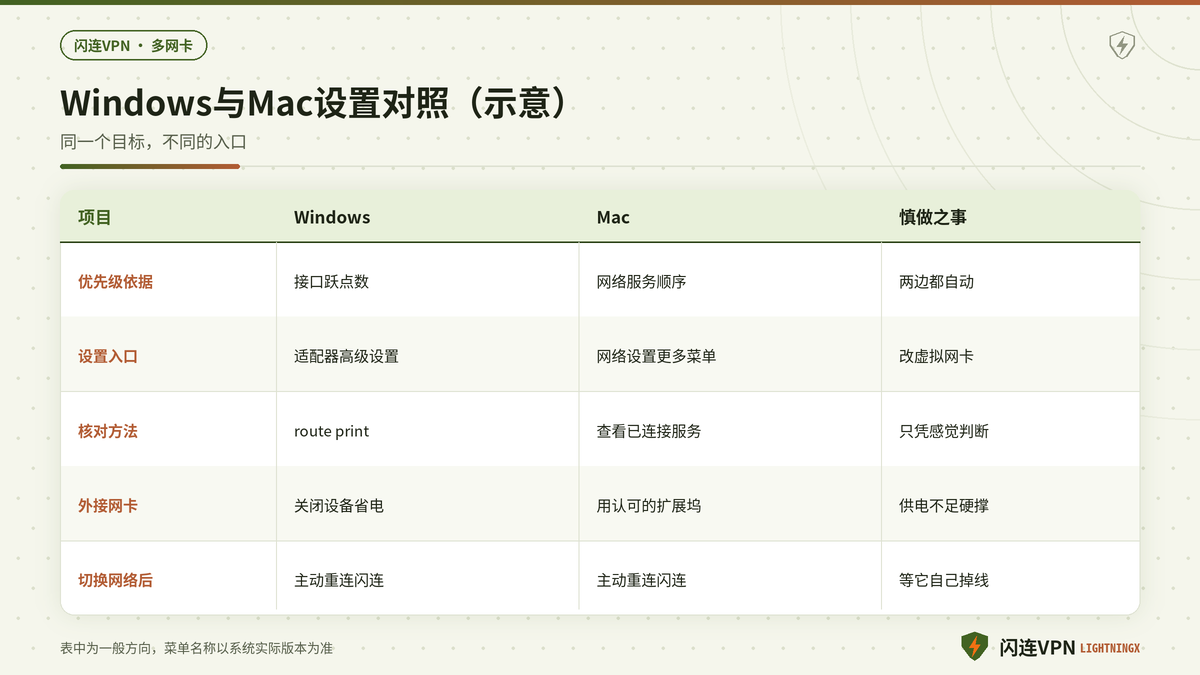
Task: Click the LIGHTNINGX text in footer
Action: pyautogui.click(x=1110, y=649)
